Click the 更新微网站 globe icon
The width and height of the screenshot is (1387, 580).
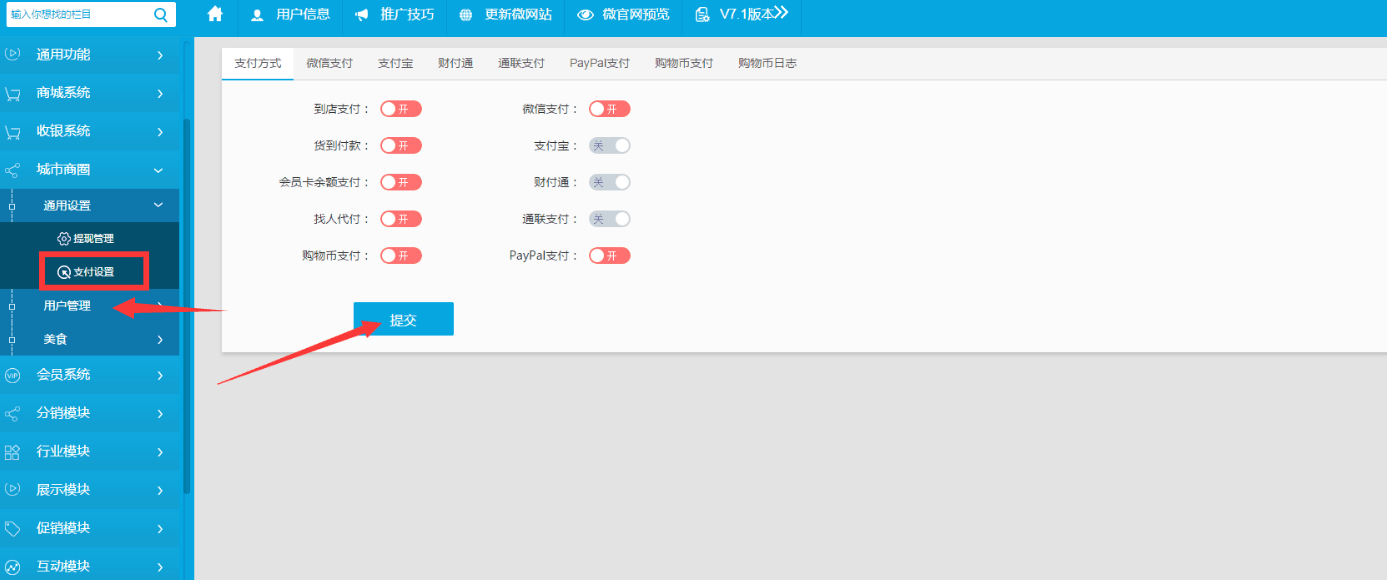pyautogui.click(x=465, y=15)
